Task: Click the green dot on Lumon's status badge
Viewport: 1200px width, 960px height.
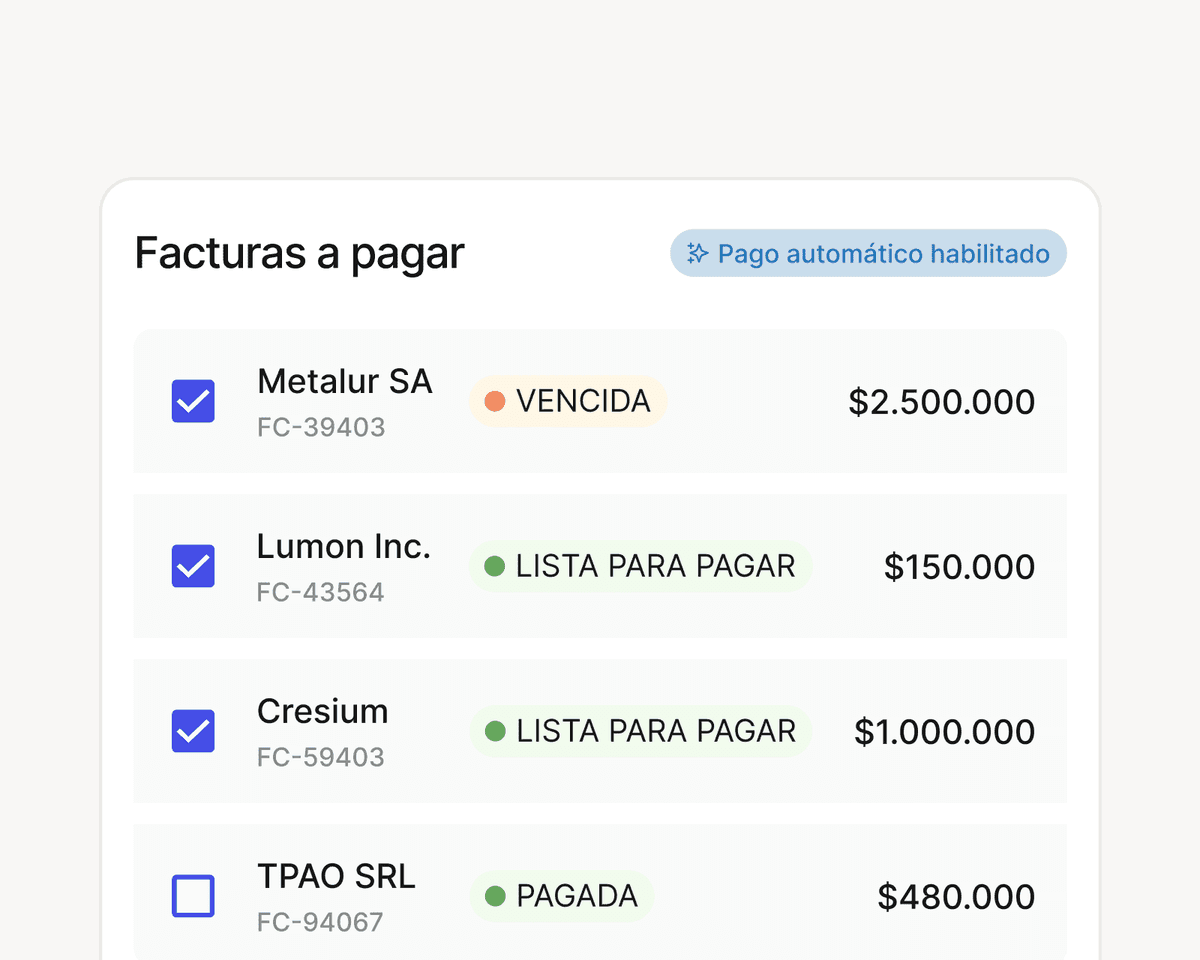Action: 496,566
